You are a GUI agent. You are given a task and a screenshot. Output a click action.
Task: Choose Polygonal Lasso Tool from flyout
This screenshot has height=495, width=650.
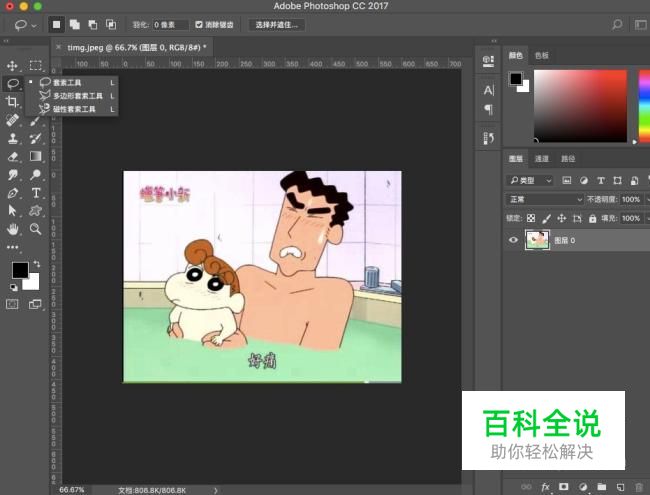coord(72,96)
